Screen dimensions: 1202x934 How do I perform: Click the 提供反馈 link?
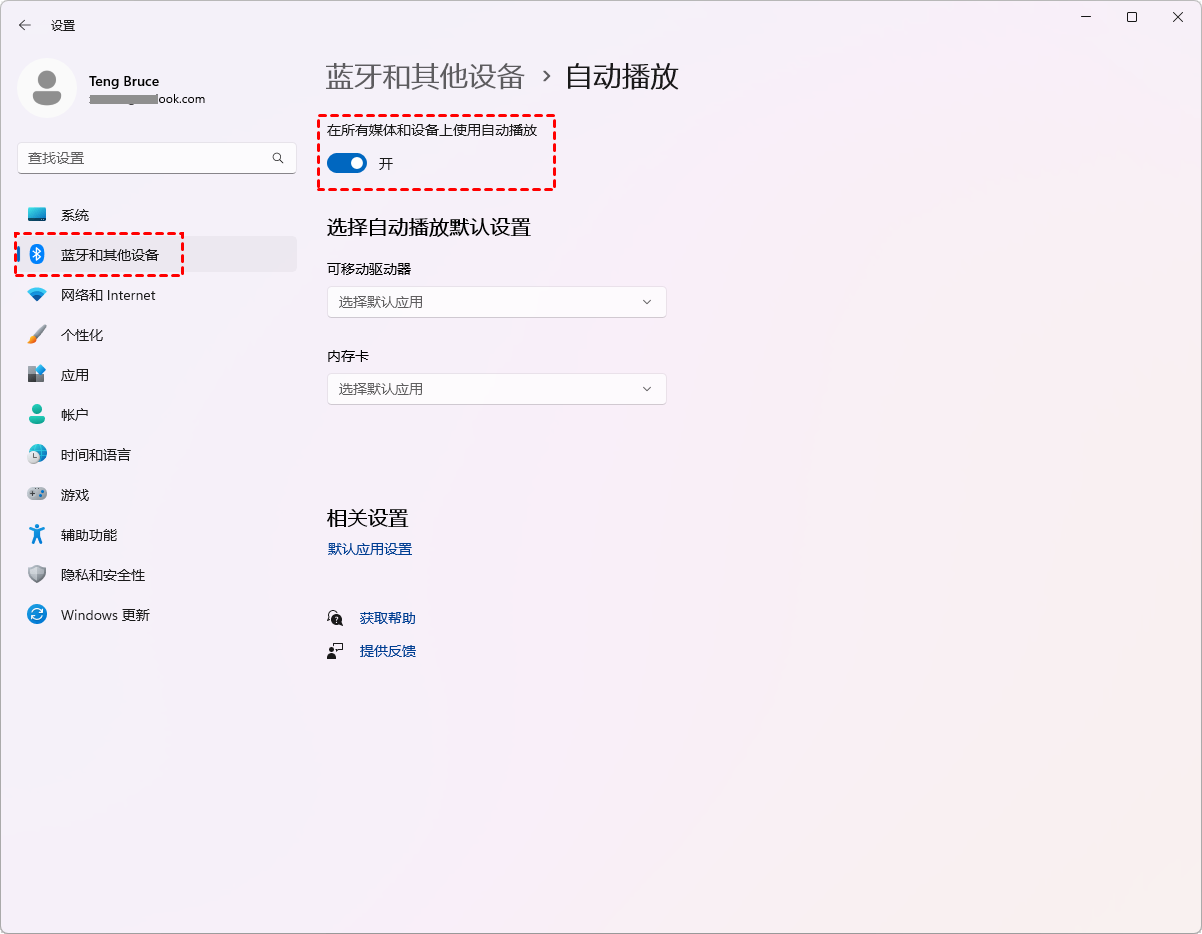pyautogui.click(x=387, y=651)
